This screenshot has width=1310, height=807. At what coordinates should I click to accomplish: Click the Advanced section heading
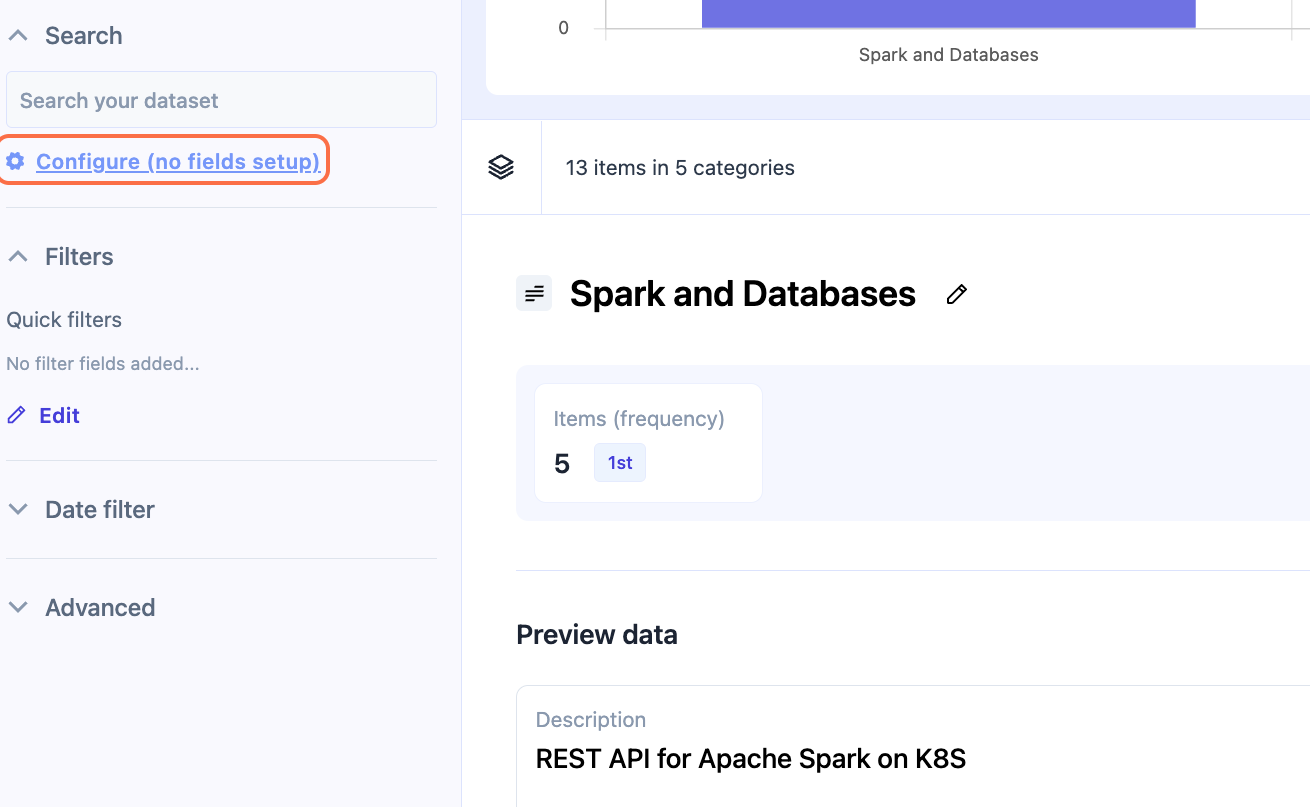pos(100,607)
